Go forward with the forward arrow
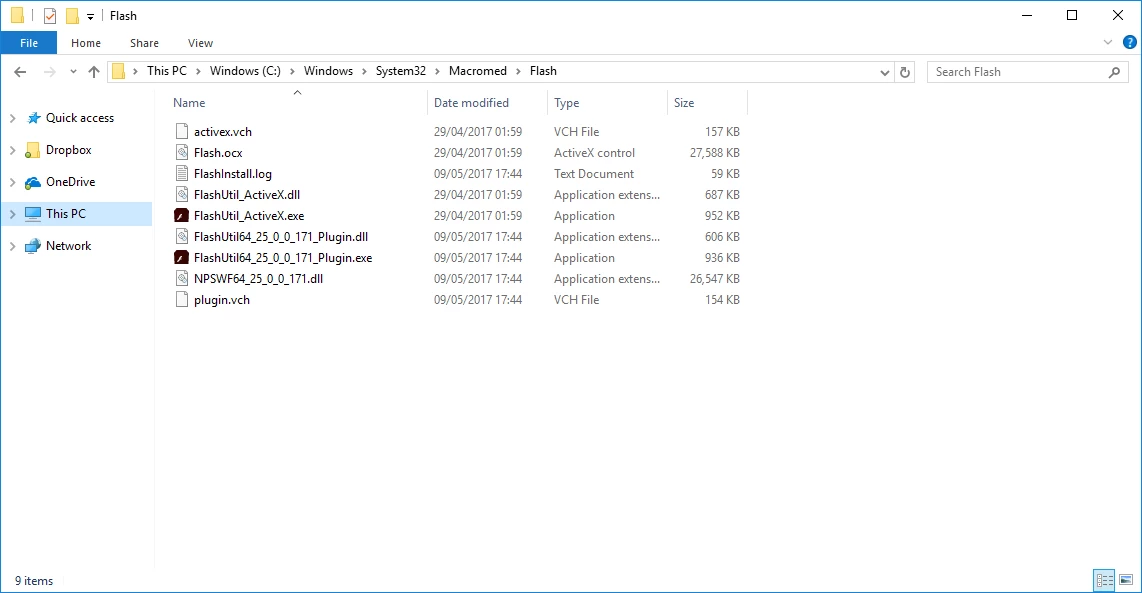 pos(50,71)
